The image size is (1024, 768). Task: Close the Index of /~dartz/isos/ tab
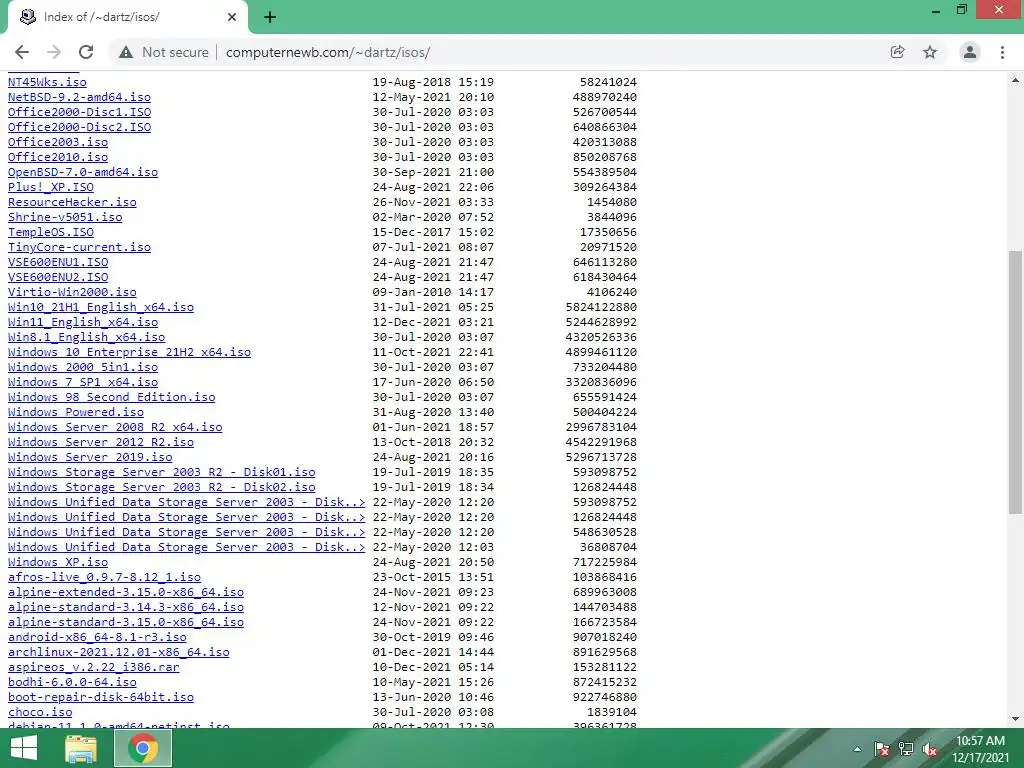(232, 17)
